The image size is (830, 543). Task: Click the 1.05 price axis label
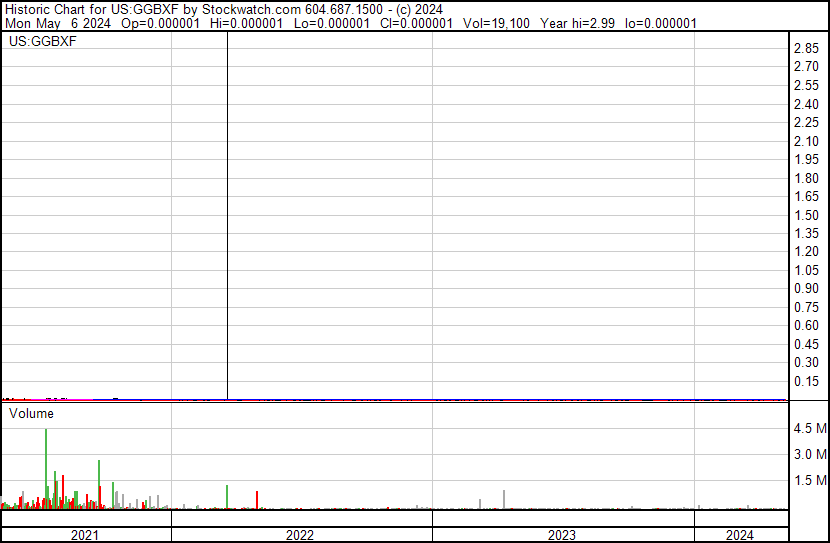(806, 270)
